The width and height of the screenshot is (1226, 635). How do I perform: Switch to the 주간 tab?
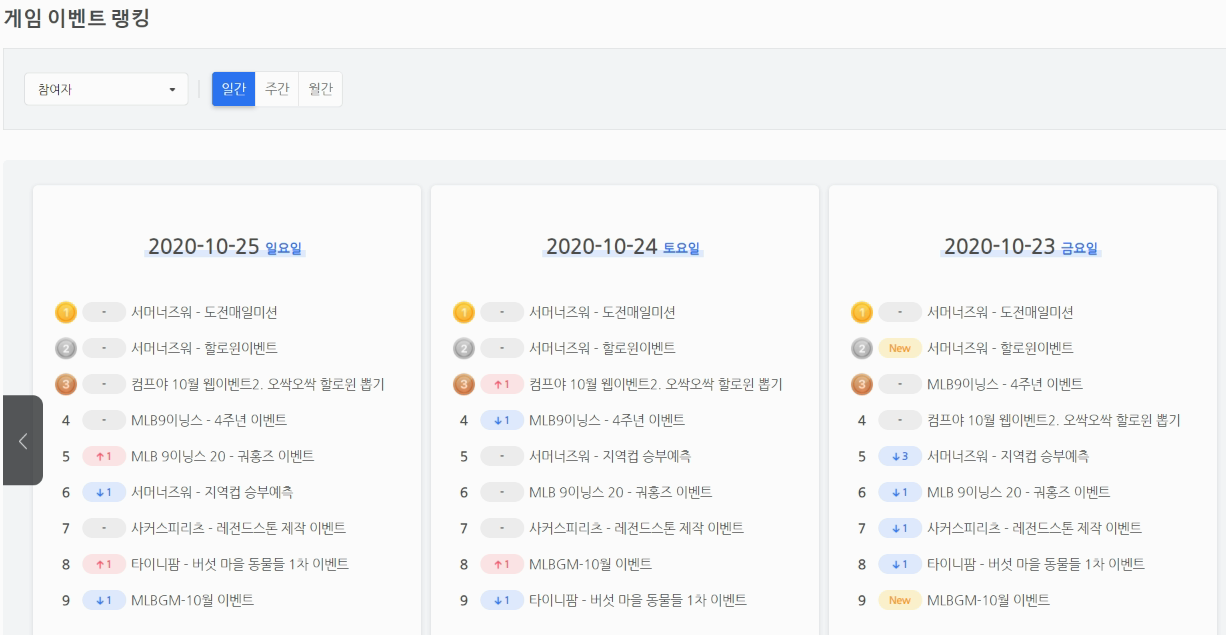coord(277,89)
